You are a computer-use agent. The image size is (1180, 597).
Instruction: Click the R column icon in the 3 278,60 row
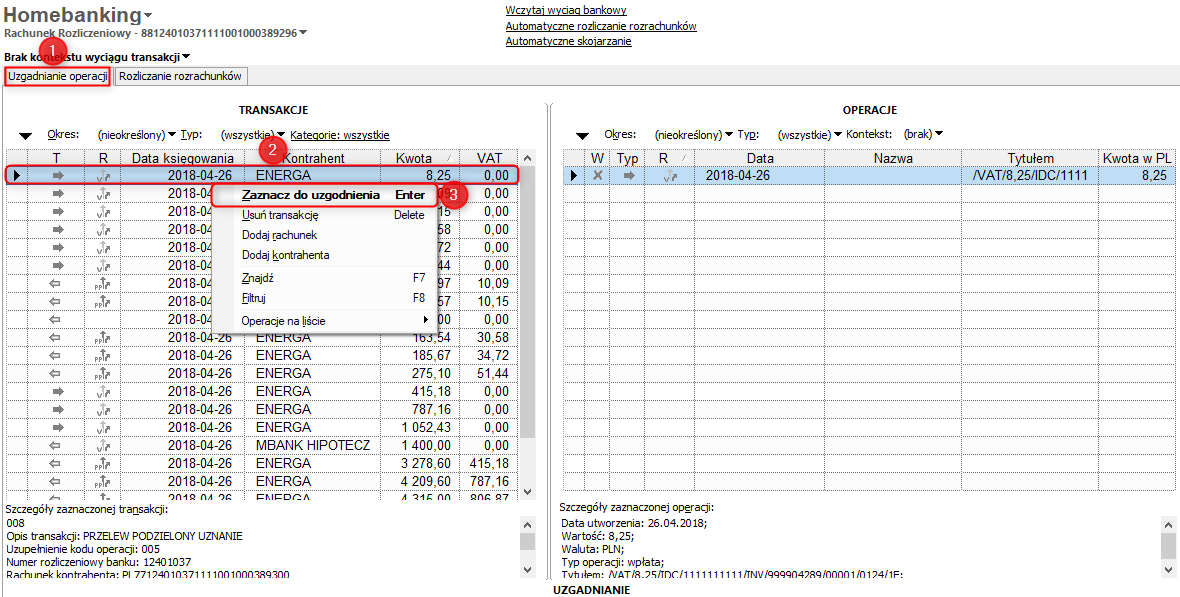click(x=104, y=464)
